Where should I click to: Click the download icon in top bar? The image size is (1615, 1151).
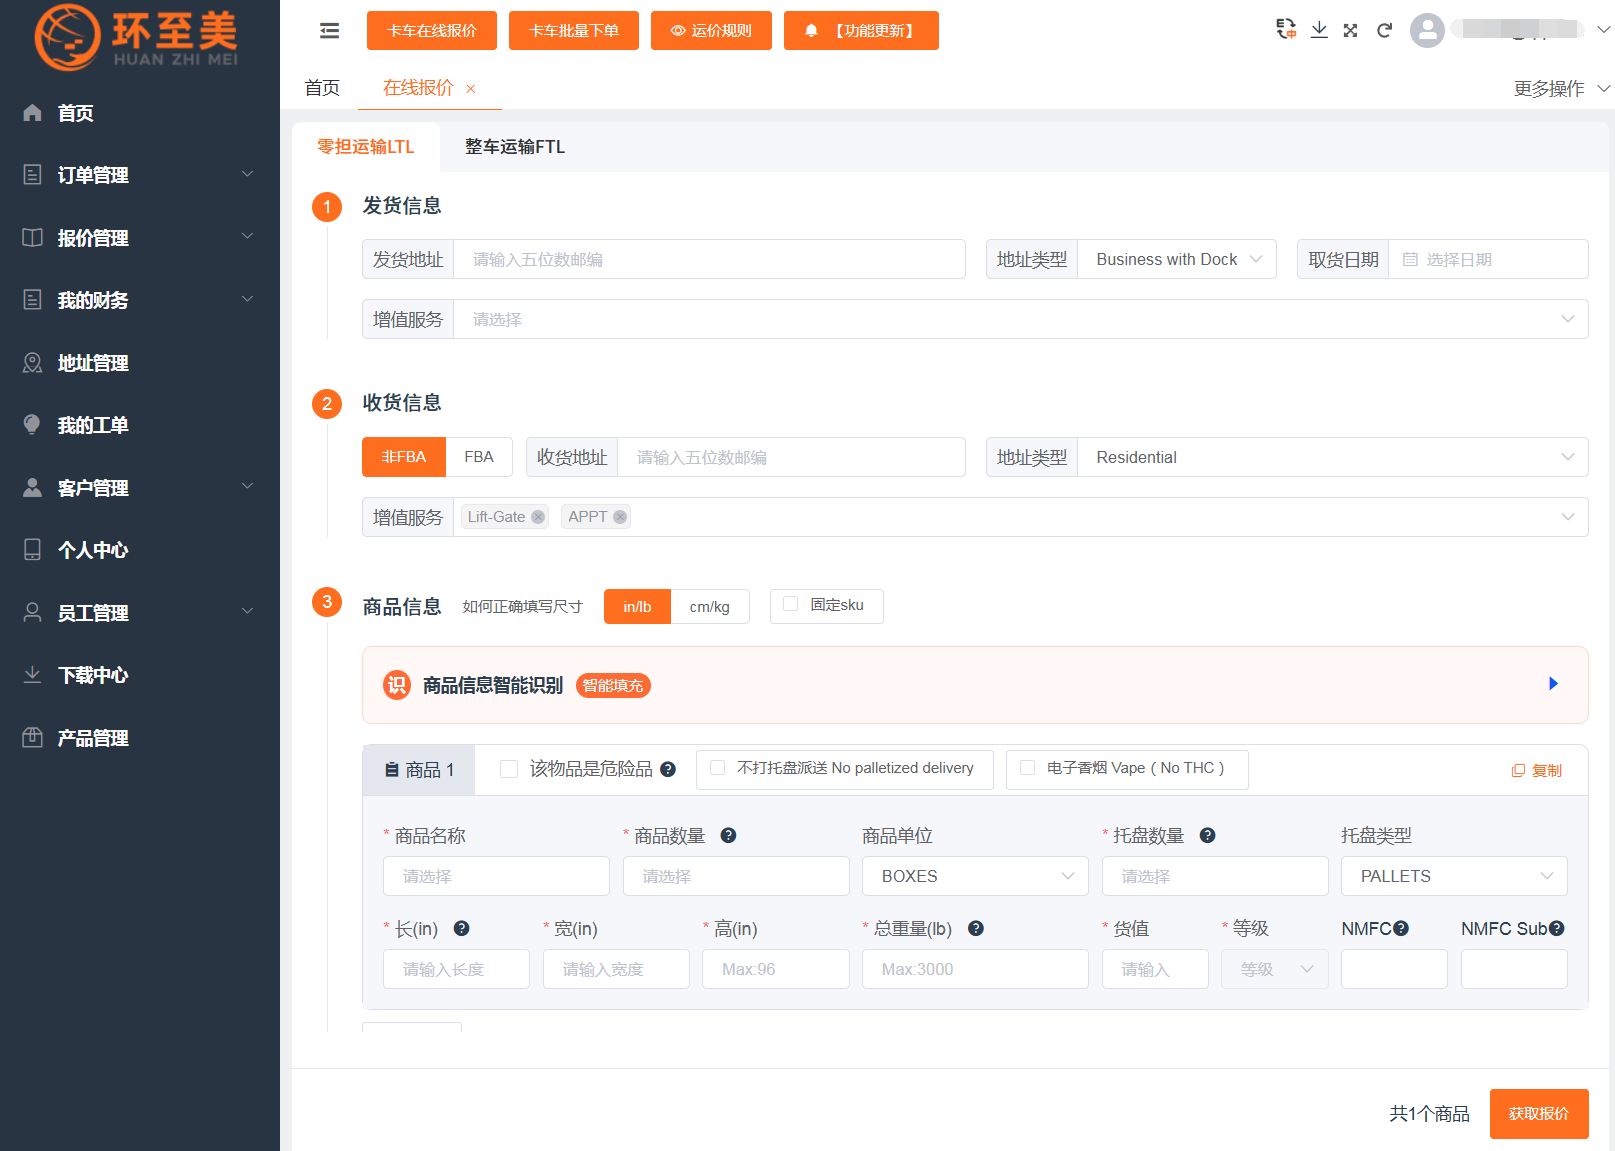tap(1319, 30)
